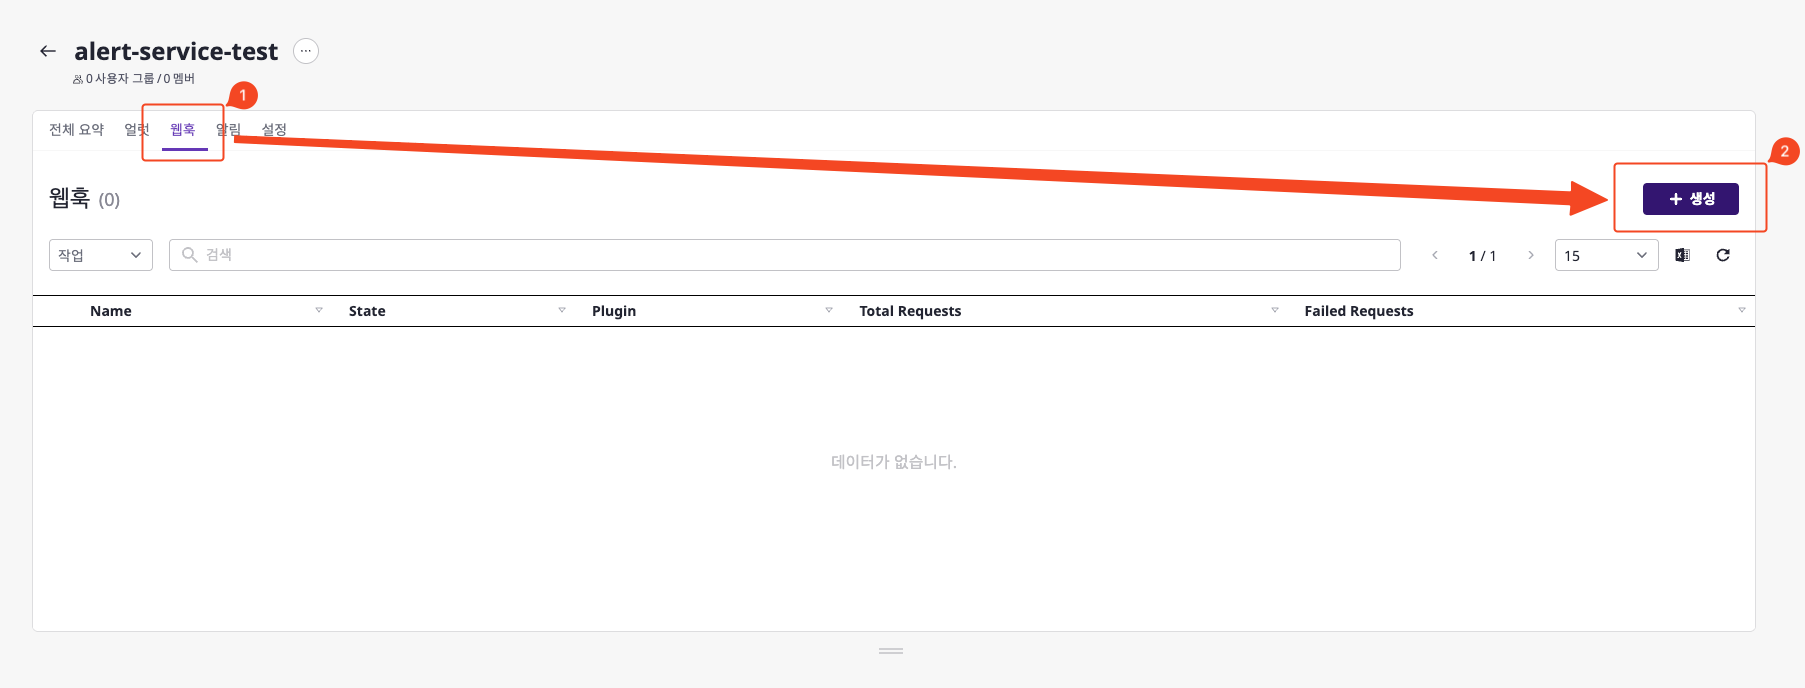1805x688 pixels.
Task: Refresh the webhook table
Action: [x=1723, y=255]
